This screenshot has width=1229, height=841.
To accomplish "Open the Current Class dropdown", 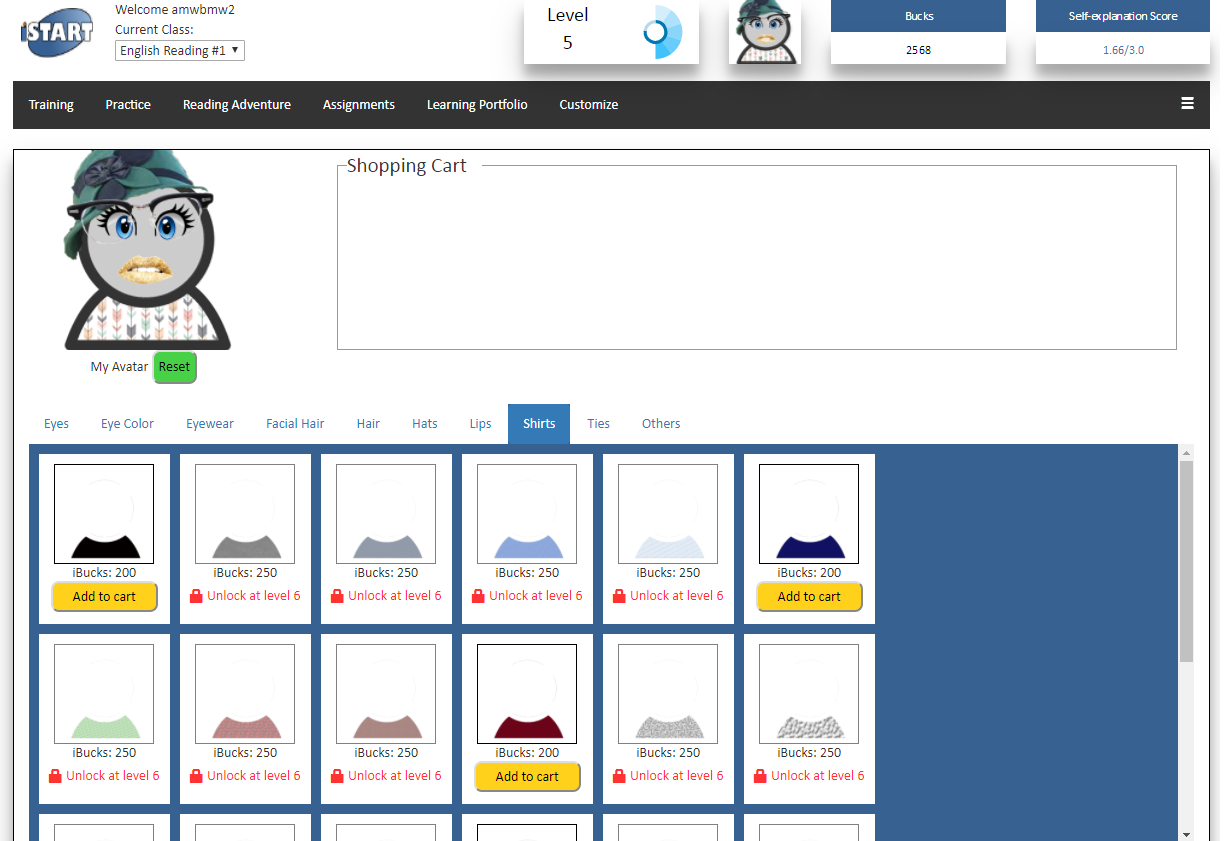I will (x=180, y=50).
